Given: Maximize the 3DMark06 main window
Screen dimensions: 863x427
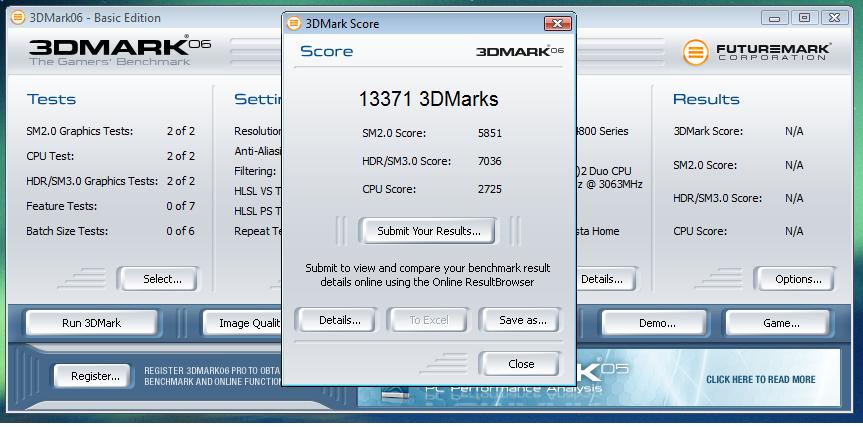Looking at the screenshot, I should point(805,18).
